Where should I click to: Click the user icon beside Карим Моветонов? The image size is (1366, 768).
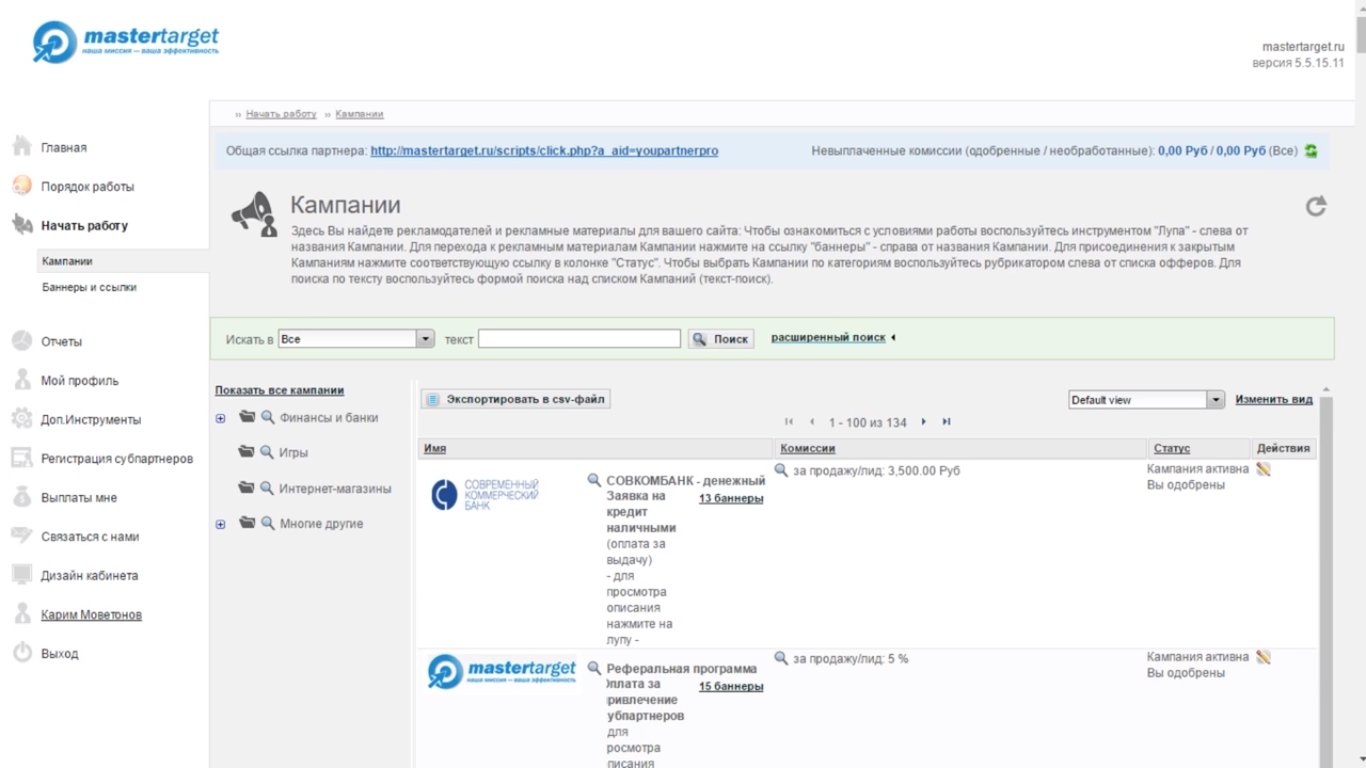22,614
